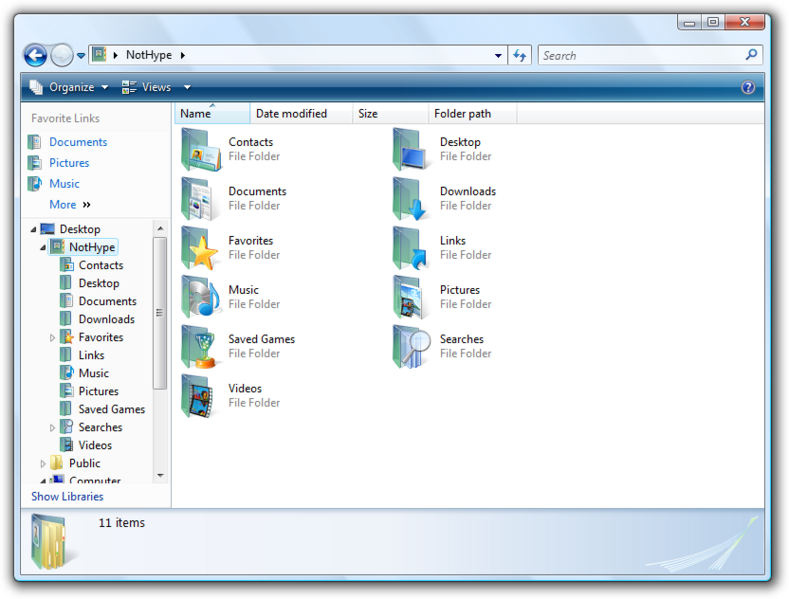Open the Downloads folder icon

coord(412,199)
